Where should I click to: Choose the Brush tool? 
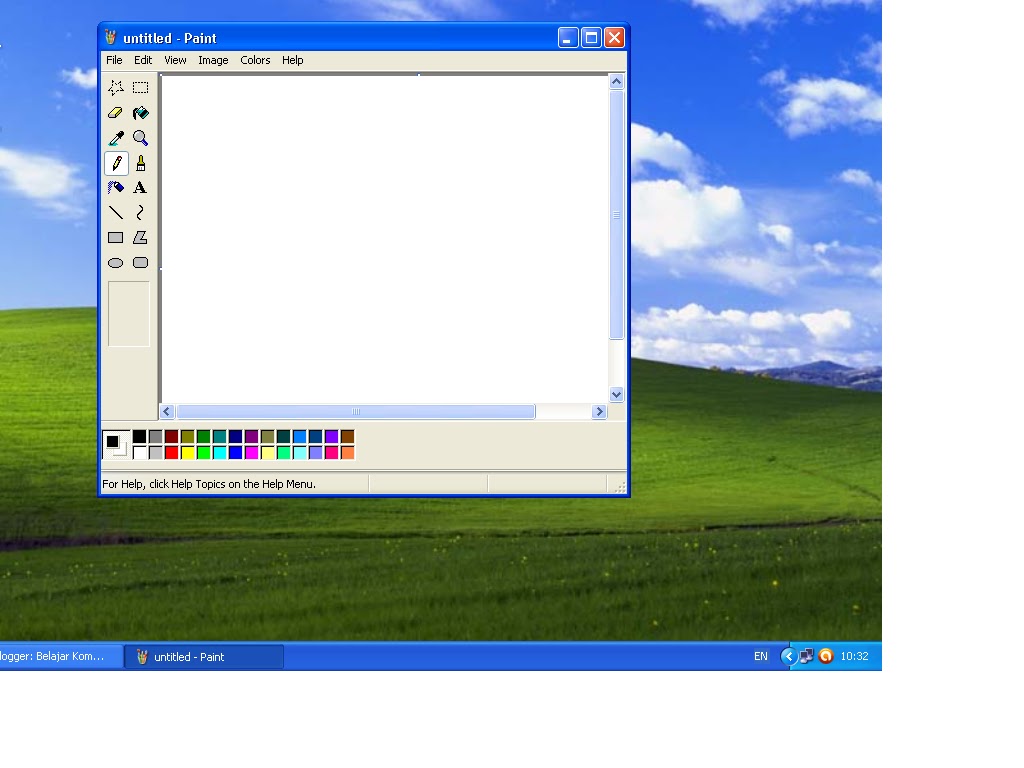140,163
